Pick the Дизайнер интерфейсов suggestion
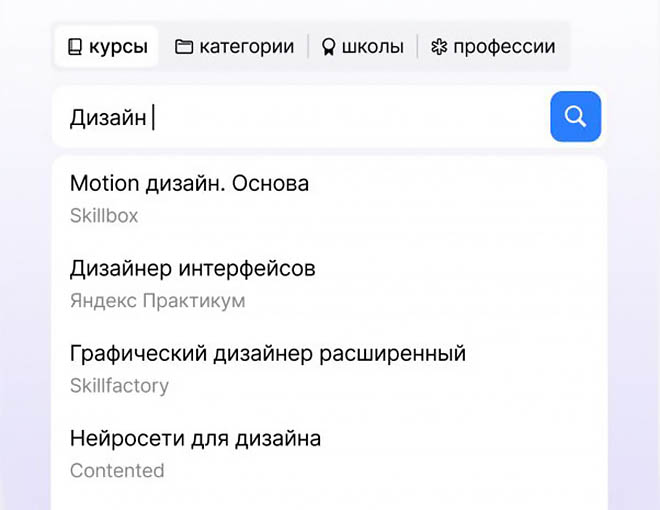The height and width of the screenshot is (510, 660). tap(193, 269)
